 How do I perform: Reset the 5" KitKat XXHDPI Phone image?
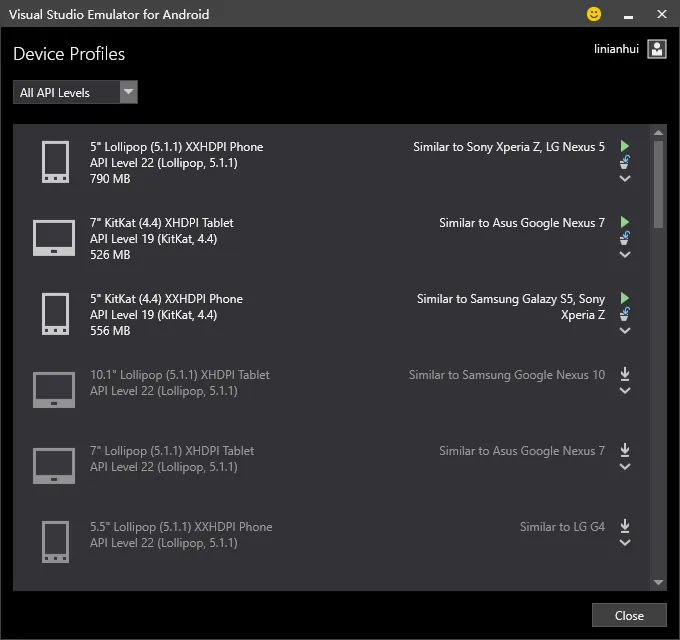[x=625, y=314]
